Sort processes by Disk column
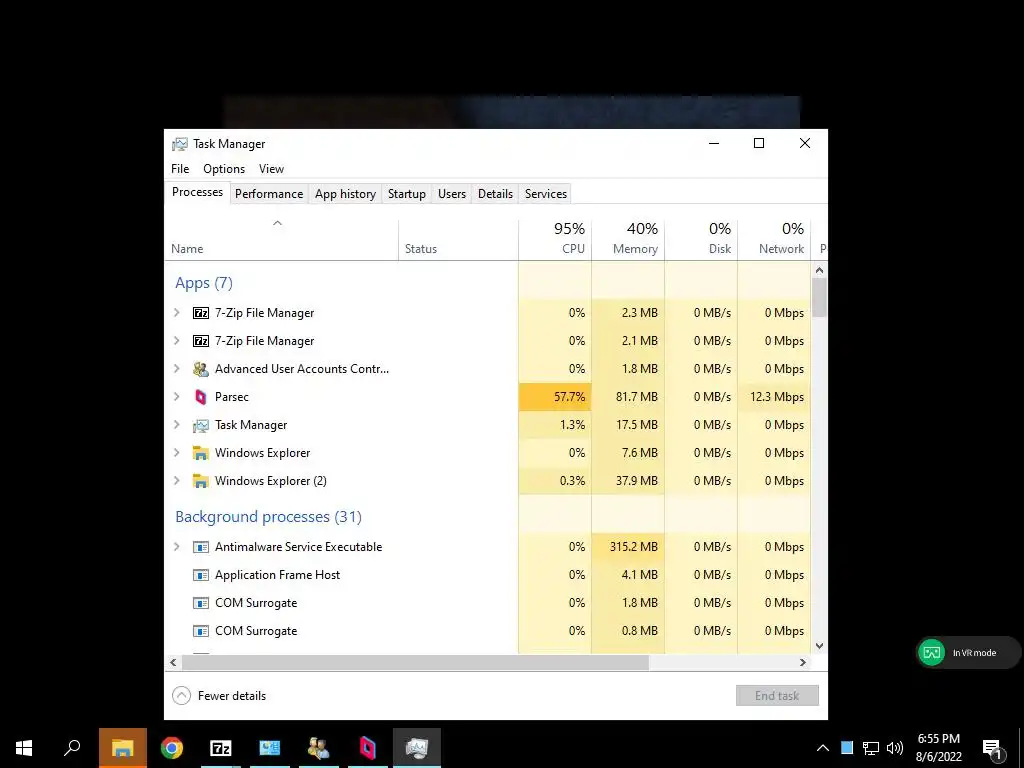1024x768 pixels. pyautogui.click(x=701, y=239)
